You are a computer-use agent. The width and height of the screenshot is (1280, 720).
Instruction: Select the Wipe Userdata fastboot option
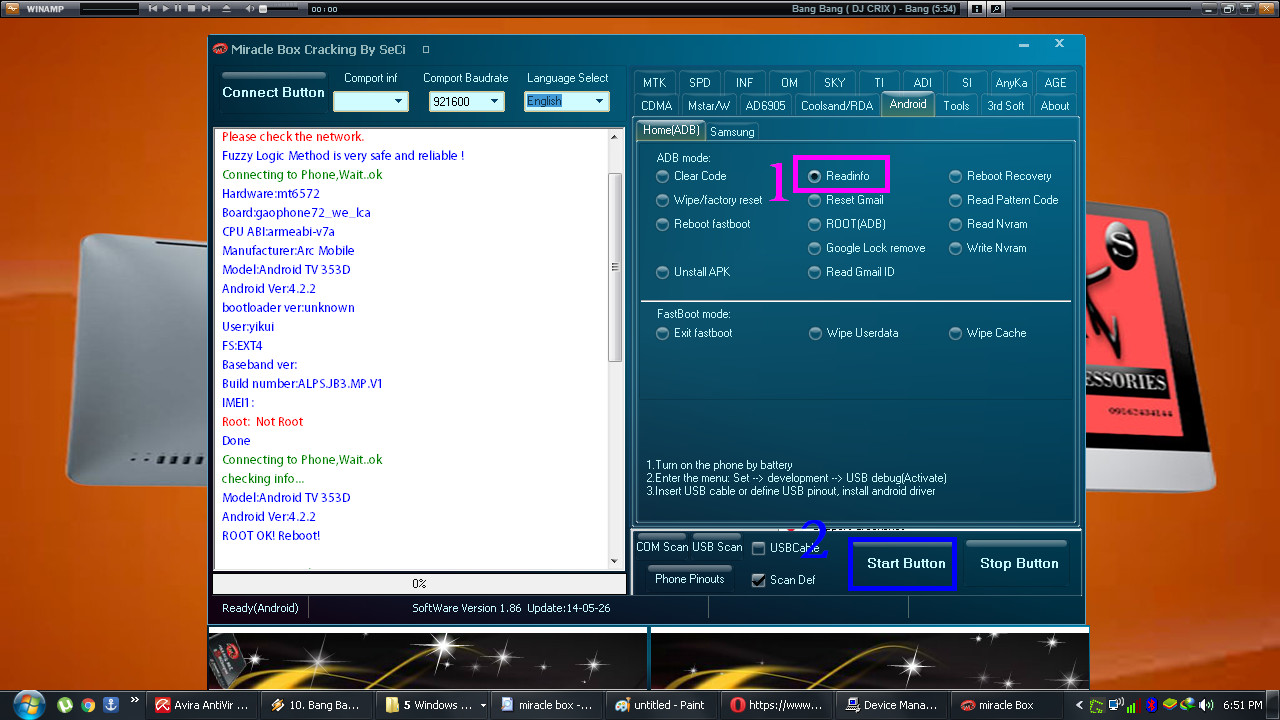coord(854,333)
